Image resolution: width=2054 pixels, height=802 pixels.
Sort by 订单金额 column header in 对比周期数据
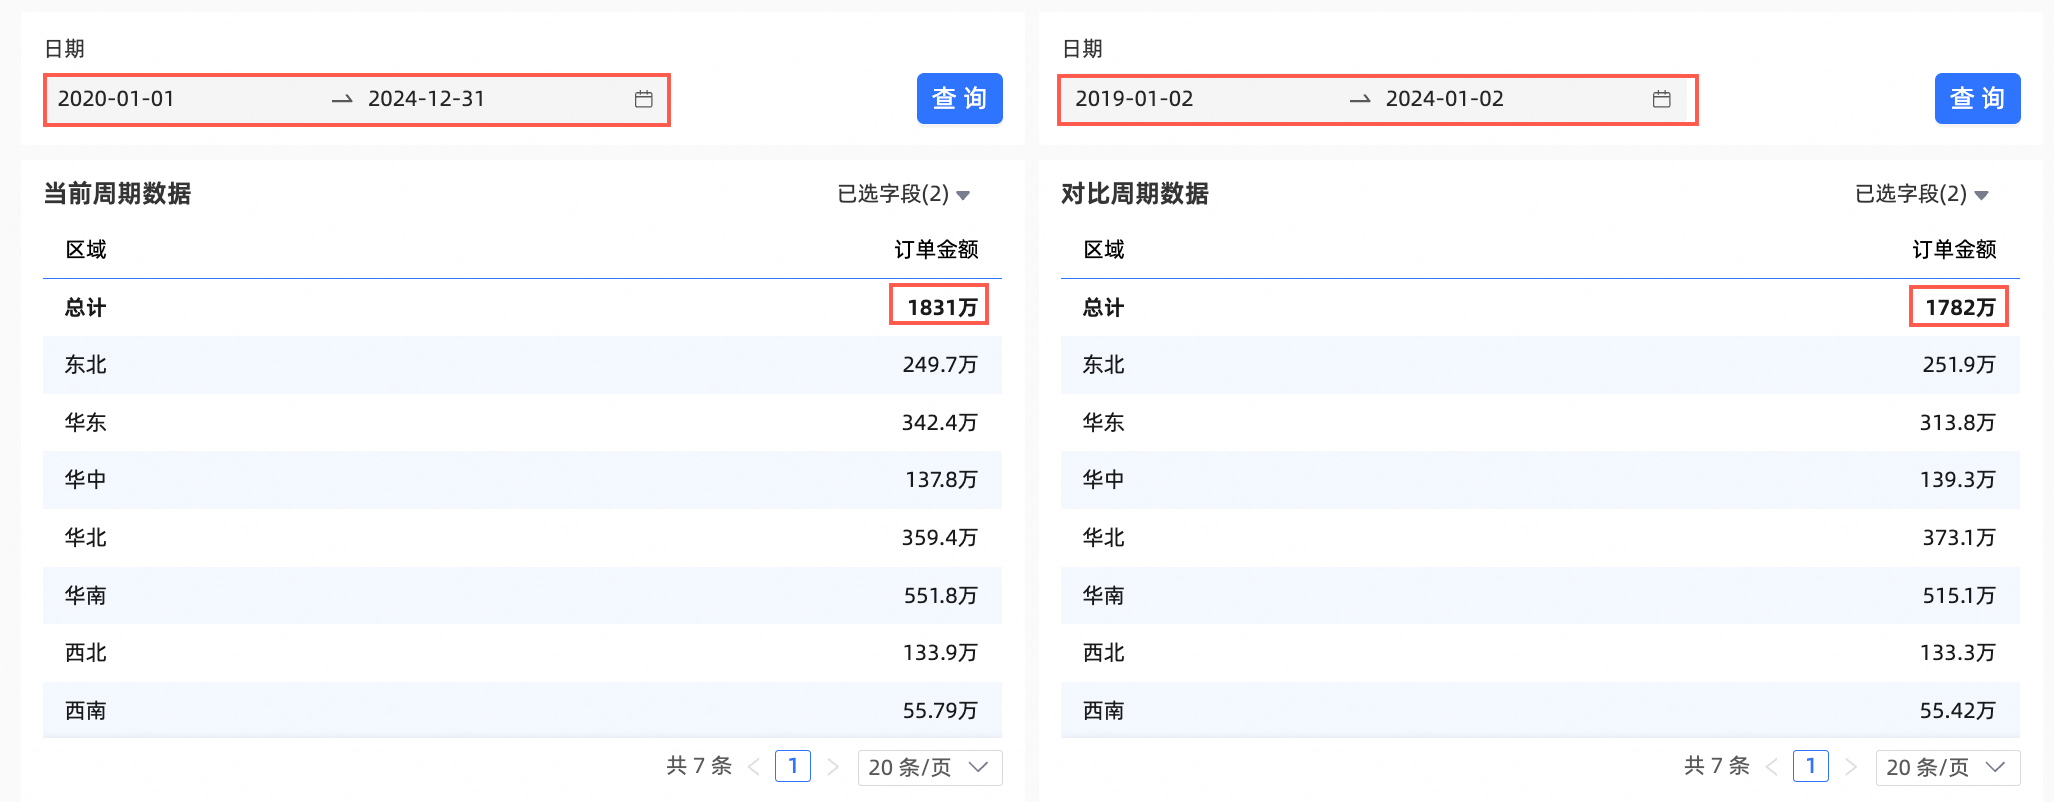pyautogui.click(x=1954, y=250)
